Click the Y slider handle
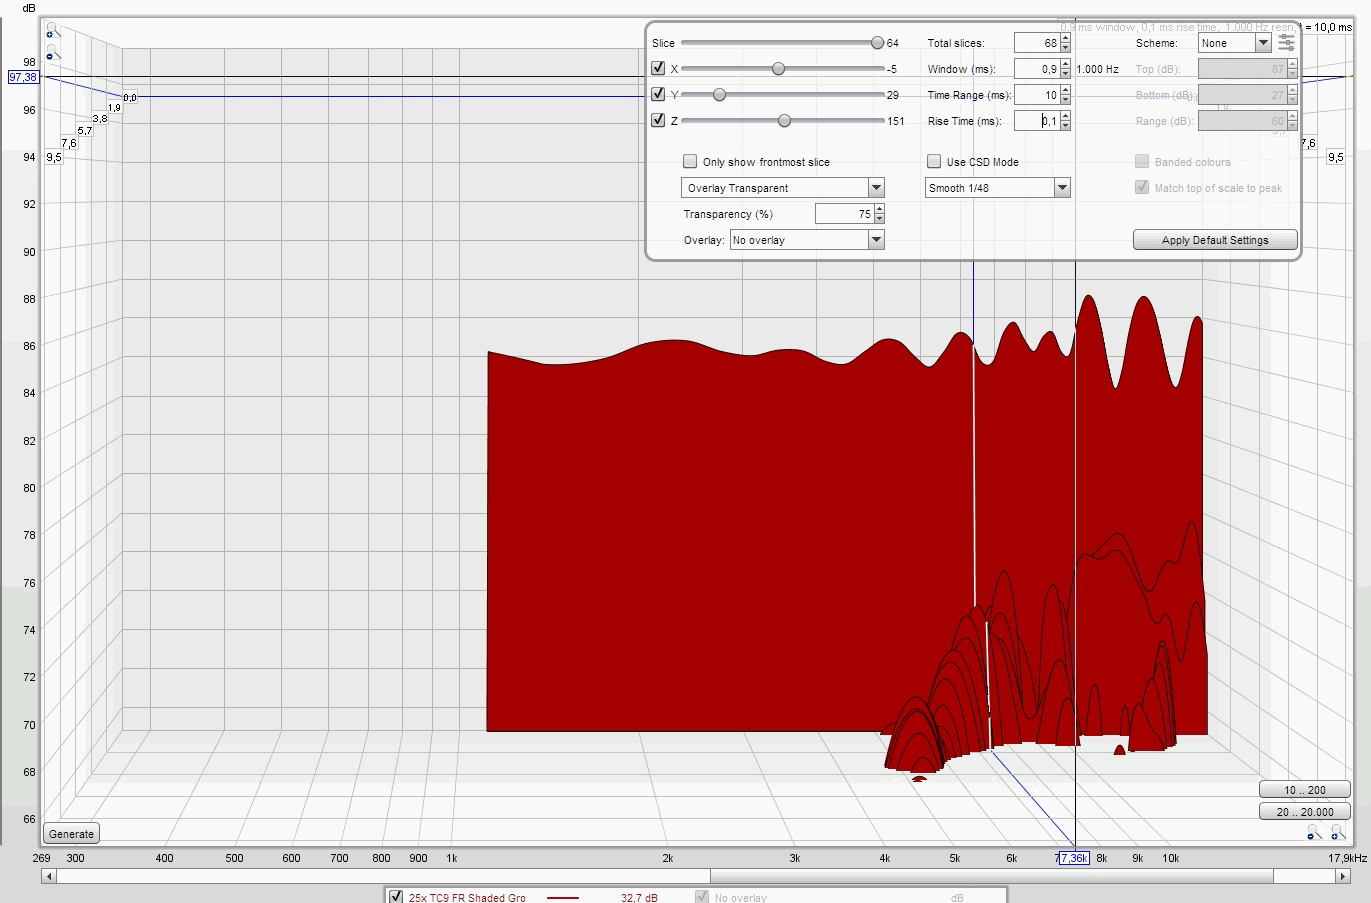 (x=719, y=95)
